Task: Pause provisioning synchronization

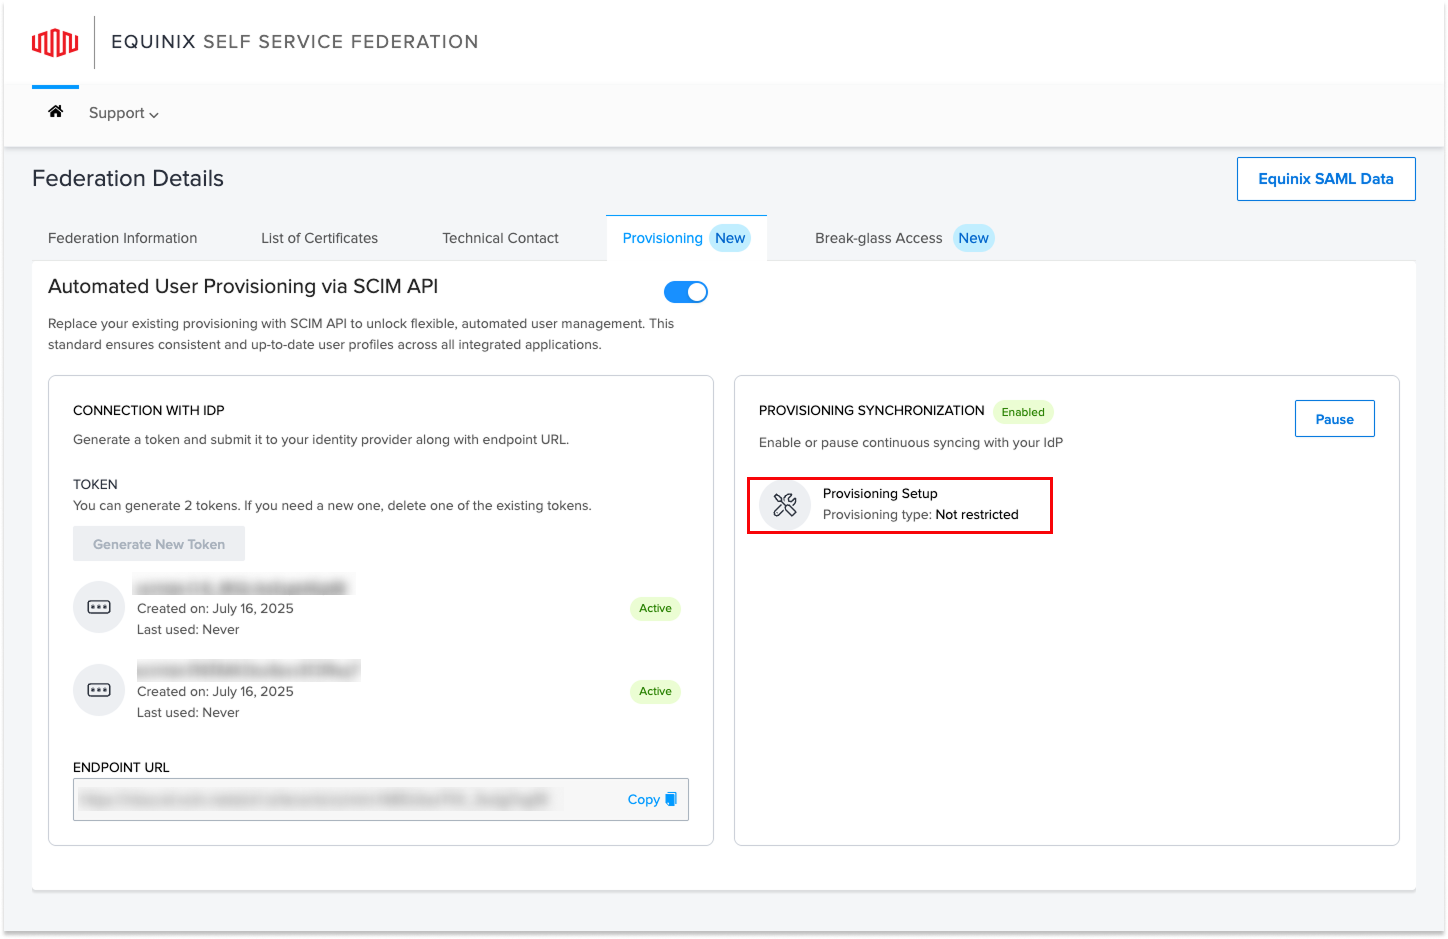Action: pos(1334,419)
